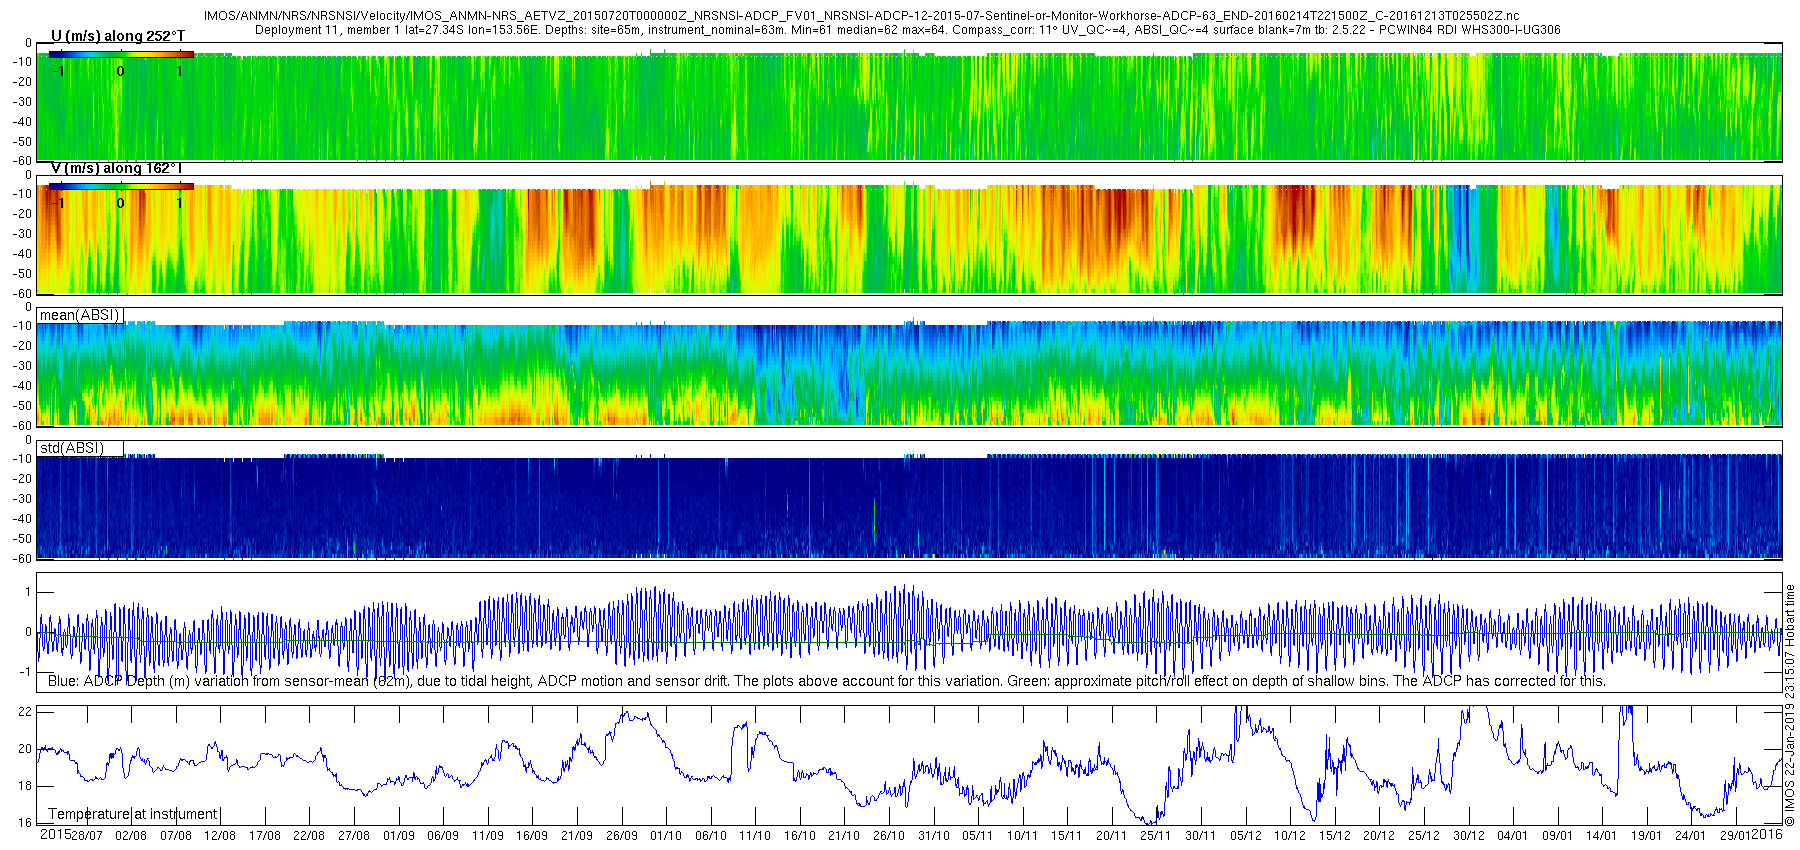This screenshot has width=1800, height=850.
Task: Click the NetCDF file path title text
Action: 861,16
